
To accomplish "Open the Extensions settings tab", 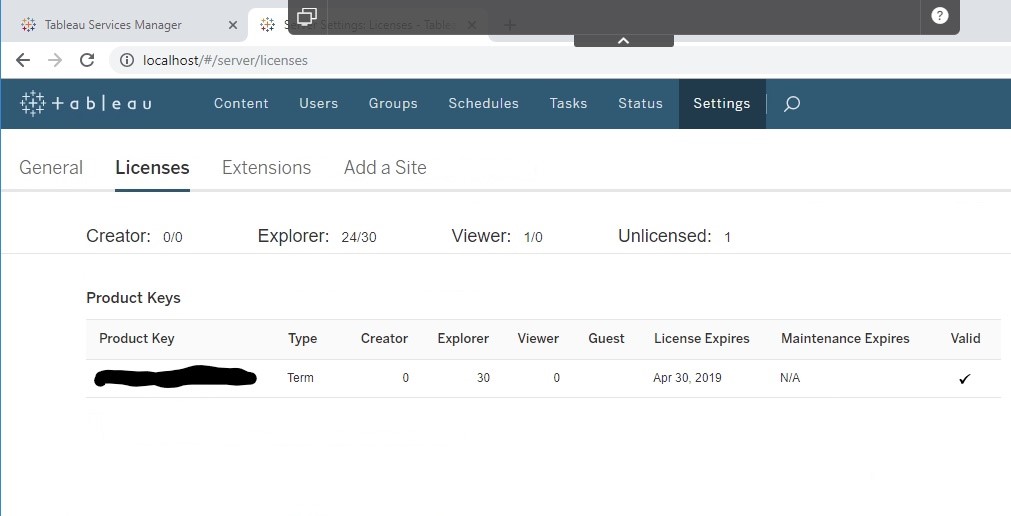I will point(266,168).
